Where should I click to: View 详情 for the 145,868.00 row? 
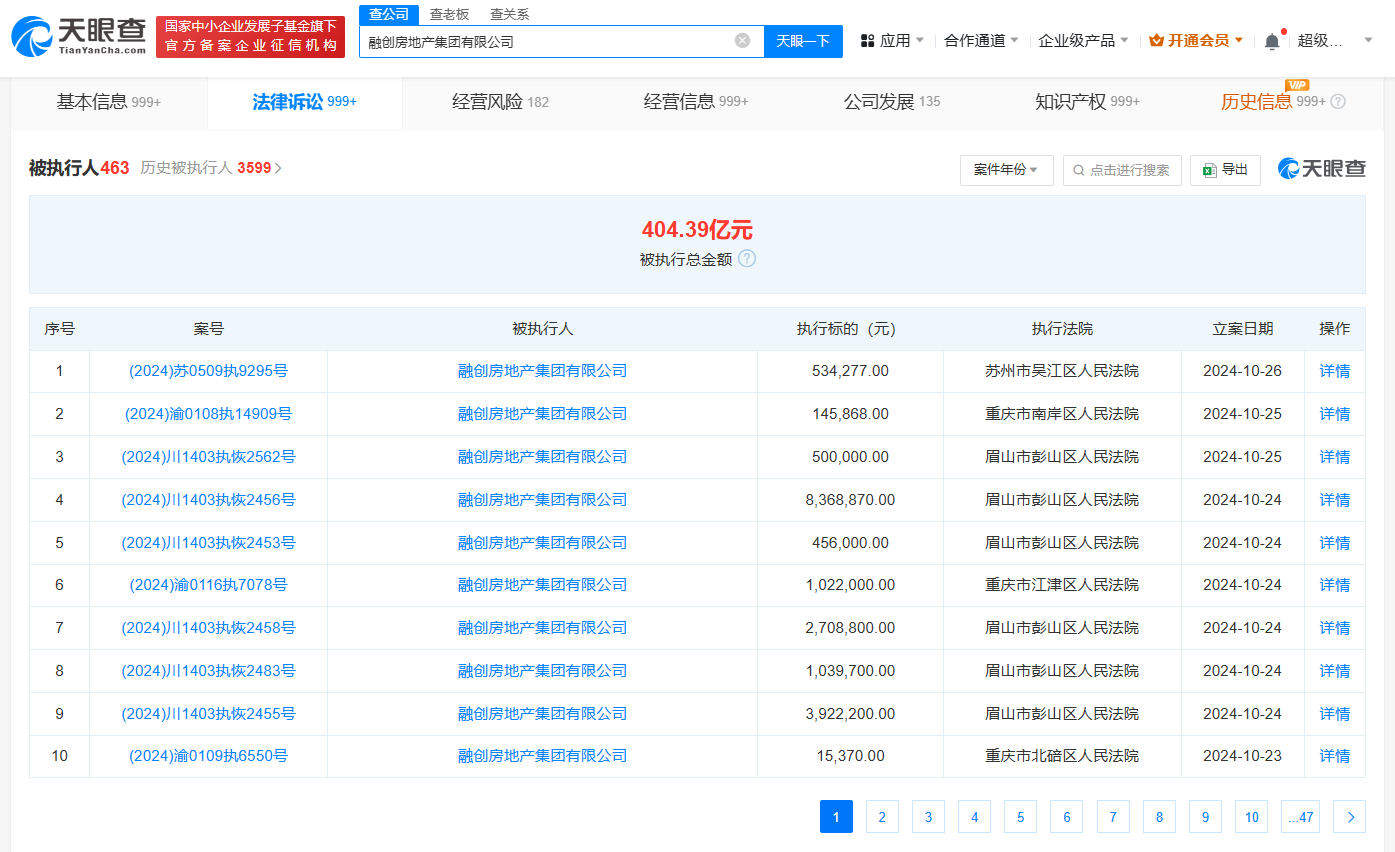tap(1335, 414)
